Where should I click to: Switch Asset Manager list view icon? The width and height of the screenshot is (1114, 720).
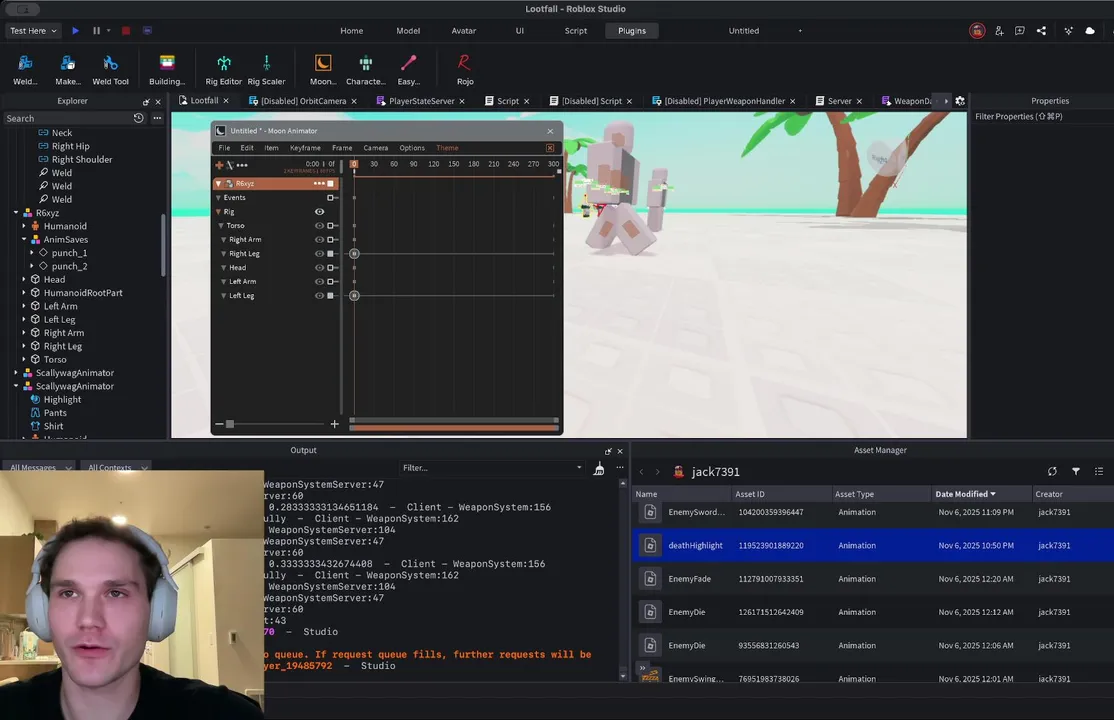(x=1099, y=471)
